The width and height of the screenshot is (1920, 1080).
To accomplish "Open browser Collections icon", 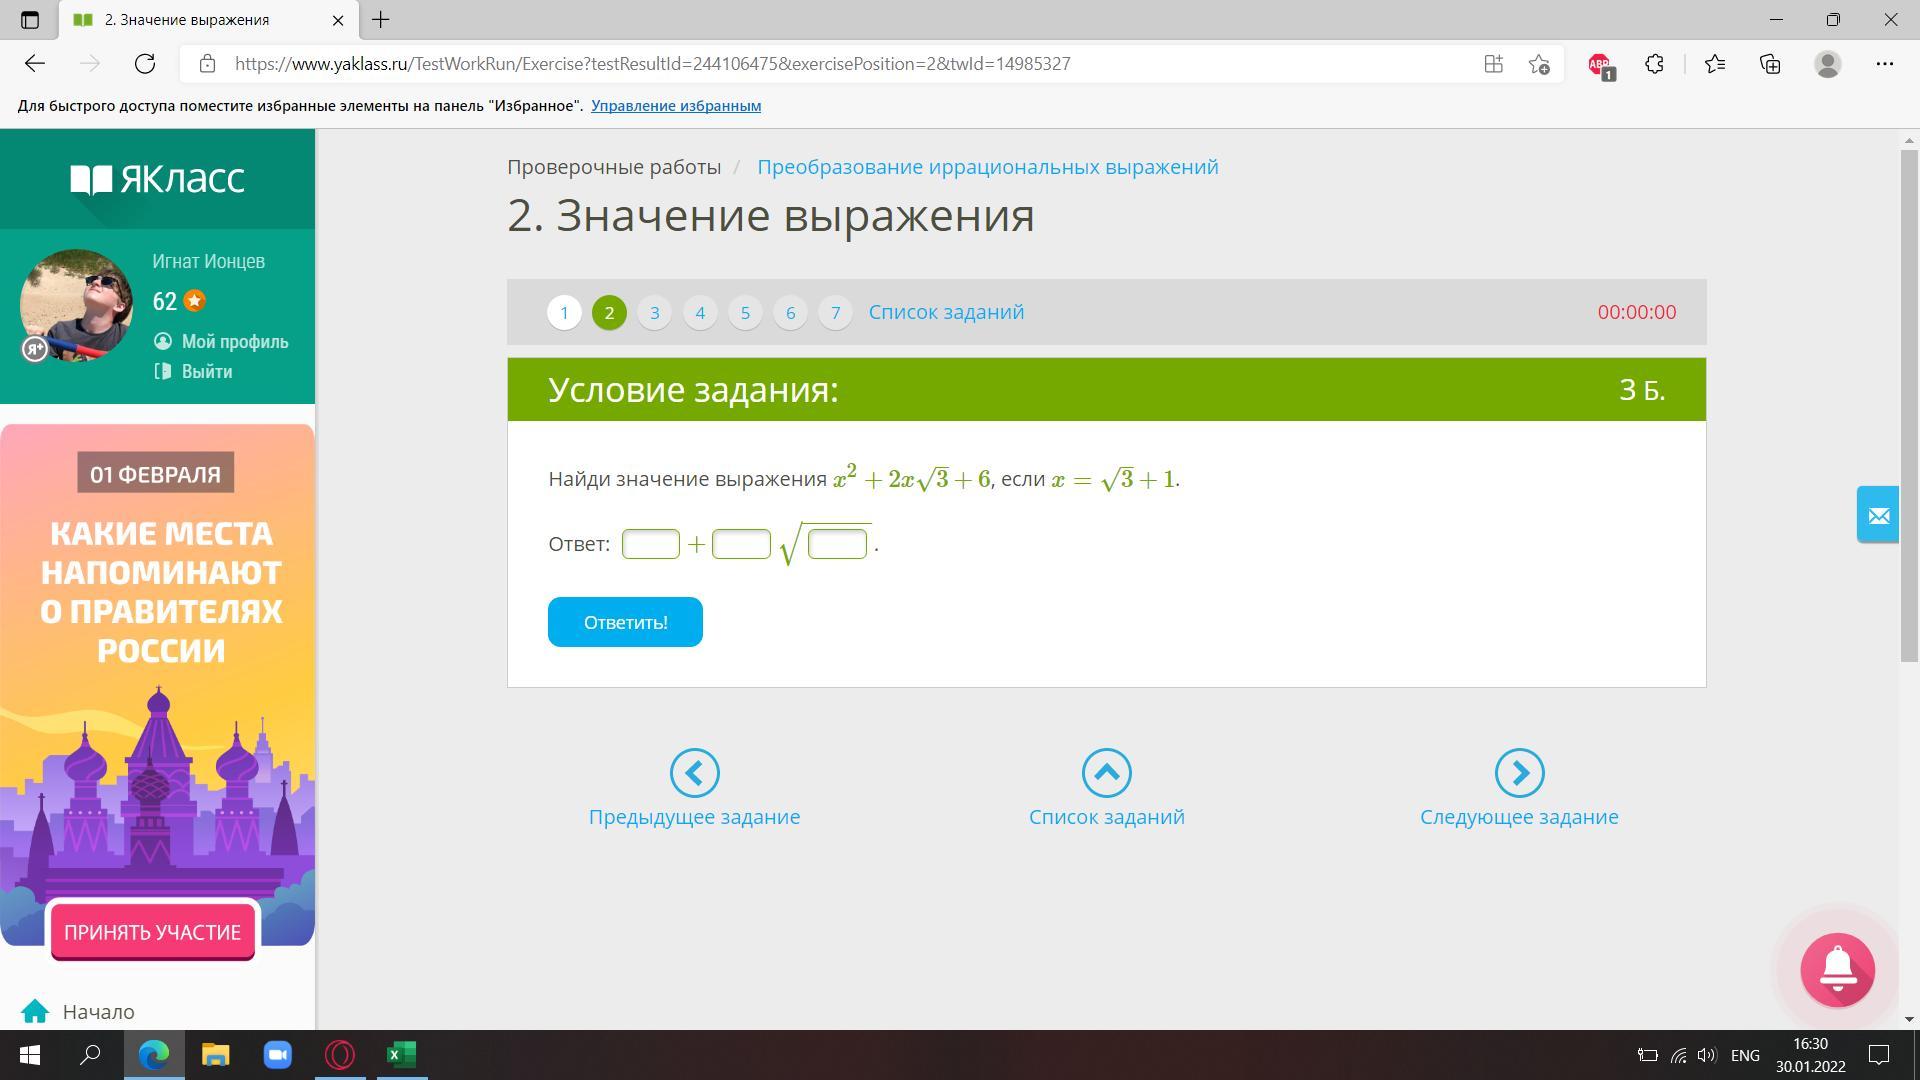I will (1770, 64).
